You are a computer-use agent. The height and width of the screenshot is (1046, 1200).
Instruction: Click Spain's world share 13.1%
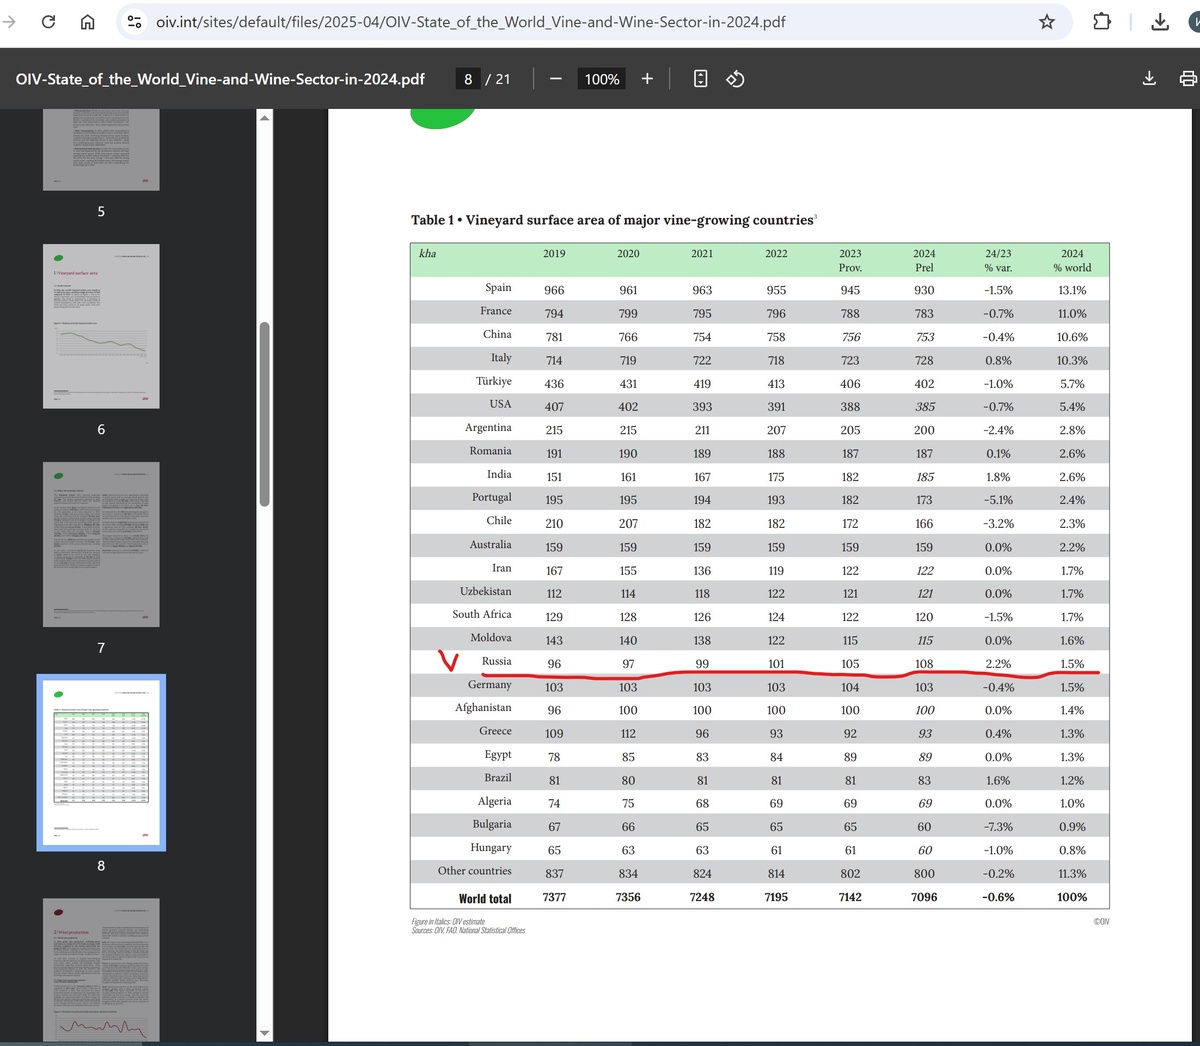(x=1072, y=290)
